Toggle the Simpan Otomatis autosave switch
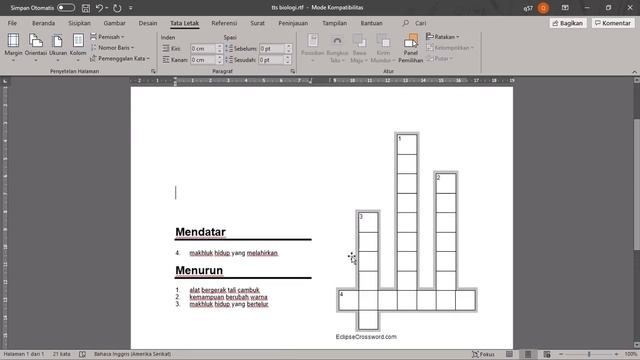This screenshot has width=640, height=360. (x=66, y=8)
